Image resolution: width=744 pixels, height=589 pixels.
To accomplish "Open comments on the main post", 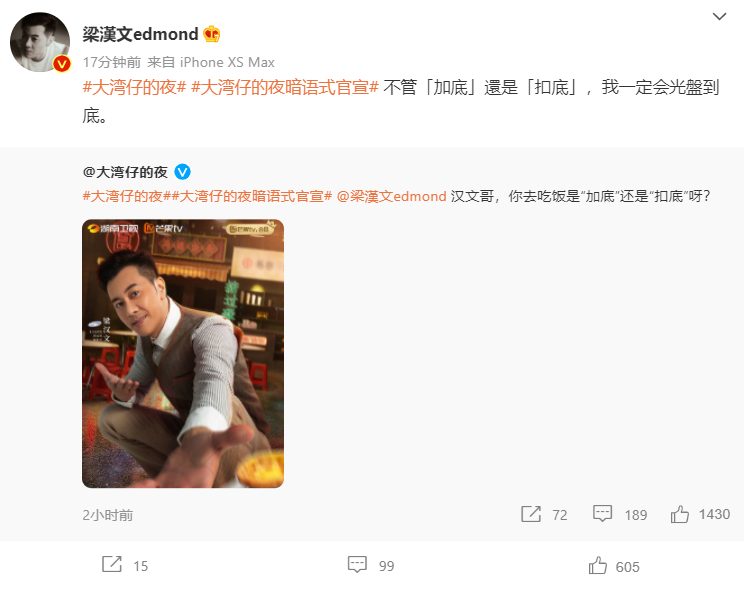I will [357, 564].
